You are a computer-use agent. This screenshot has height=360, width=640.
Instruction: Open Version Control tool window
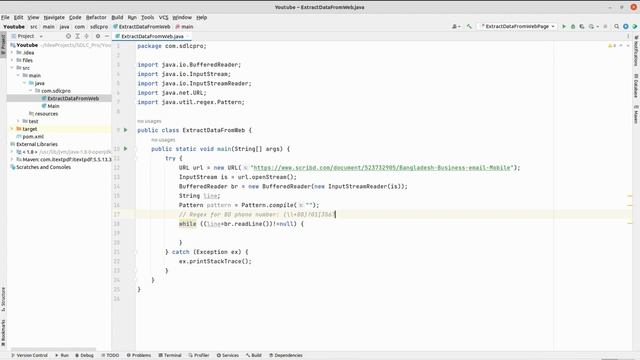coord(29,356)
